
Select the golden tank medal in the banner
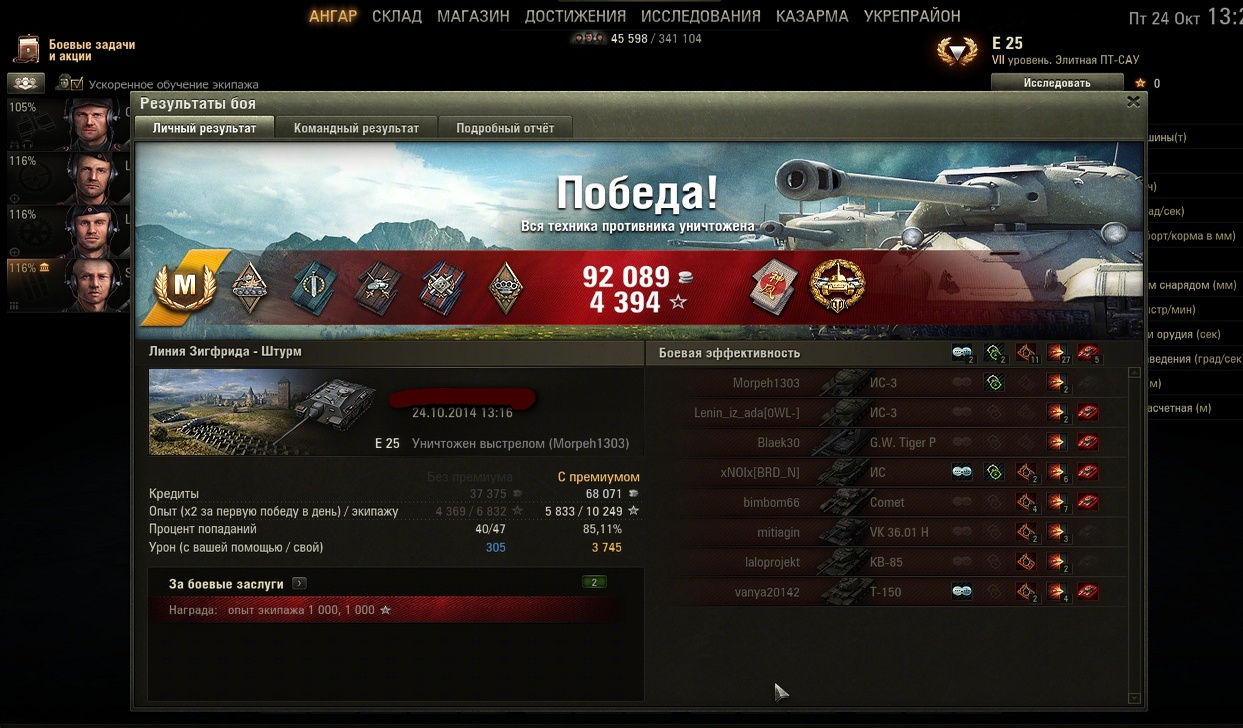click(836, 286)
